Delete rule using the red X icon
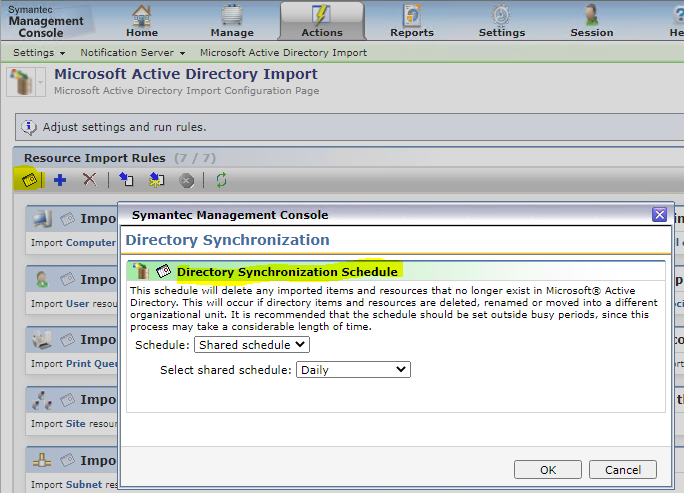The image size is (684, 493). pyautogui.click(x=89, y=179)
